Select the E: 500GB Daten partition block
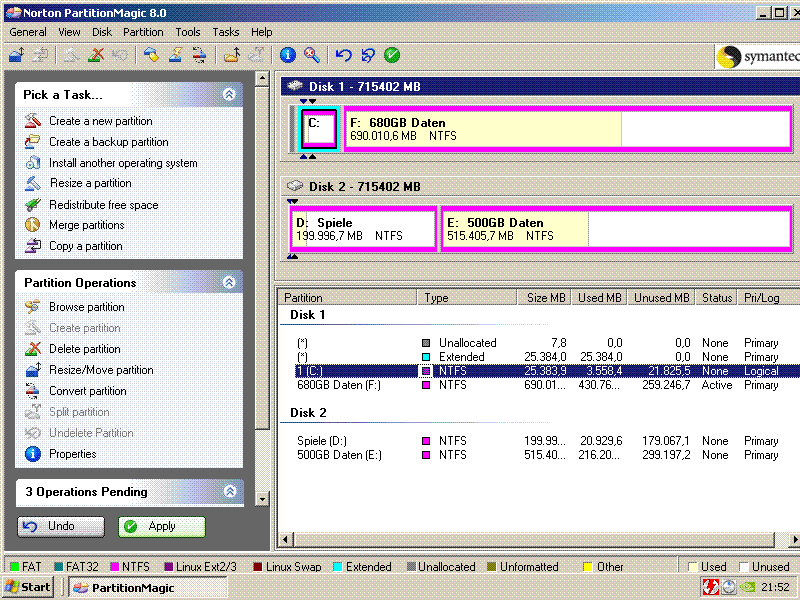Screen dimensions: 800x600 (x=617, y=229)
